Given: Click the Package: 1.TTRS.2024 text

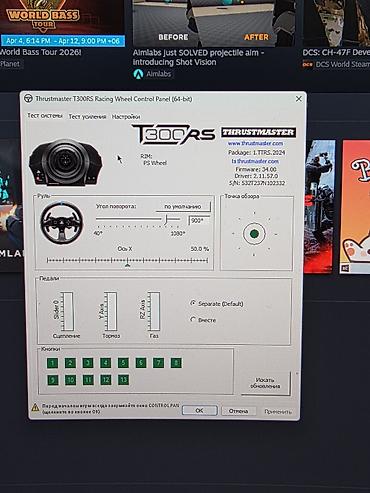Looking at the screenshot, I should (x=256, y=152).
